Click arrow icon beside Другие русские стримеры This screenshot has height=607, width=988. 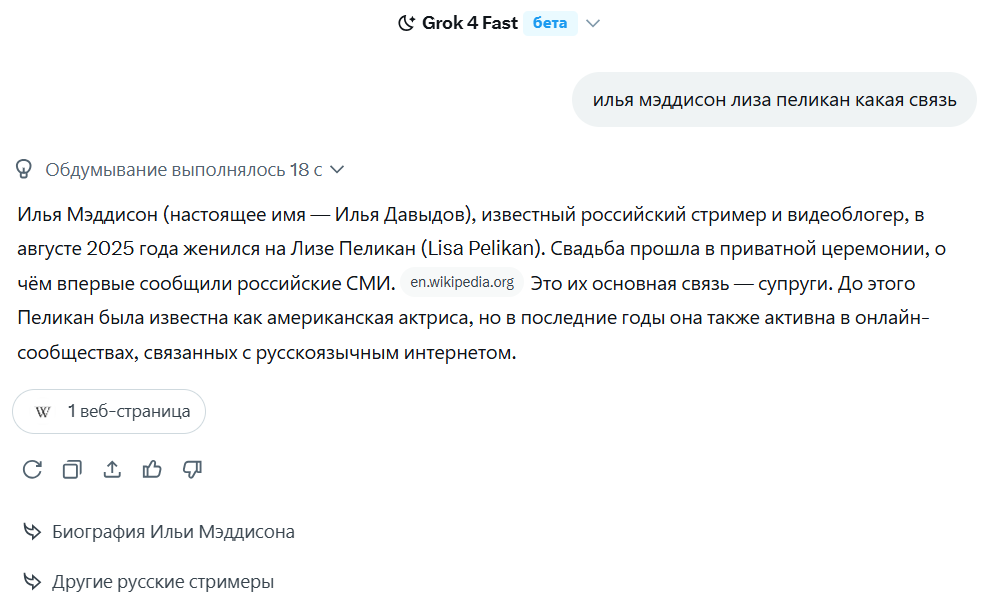(32, 582)
